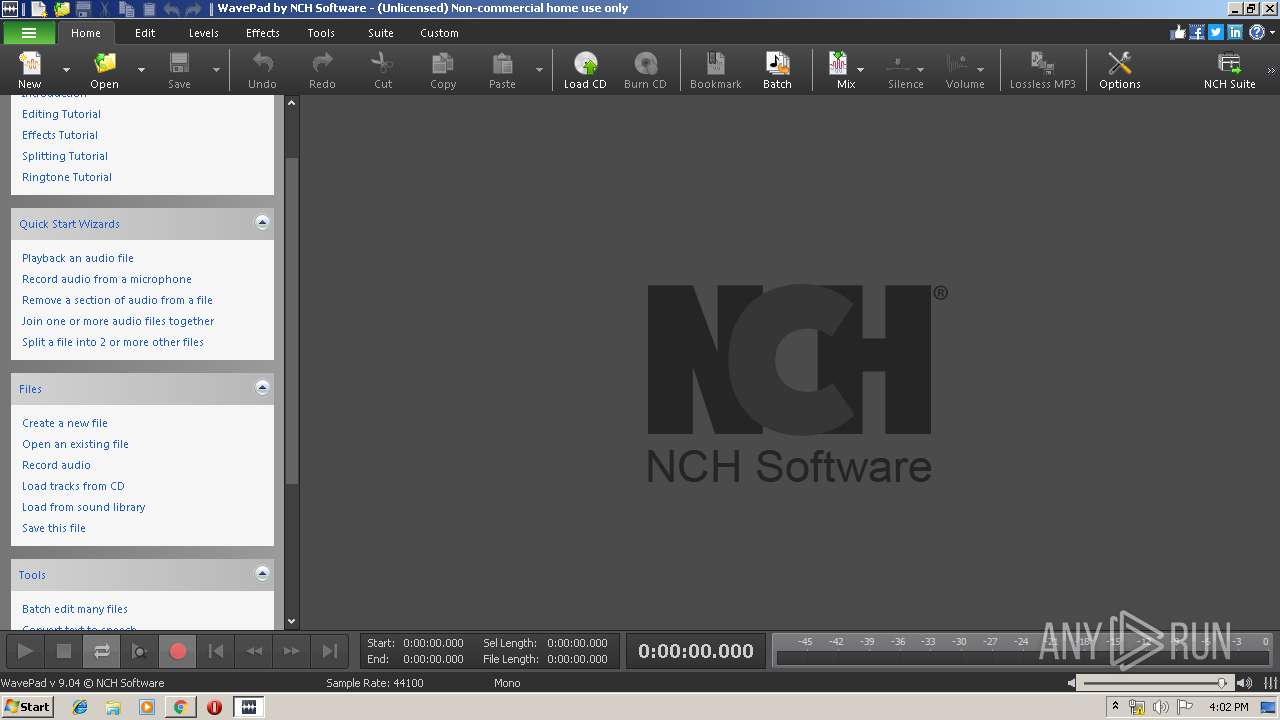This screenshot has width=1280, height=720.
Task: Open the Save button dropdown arrow
Action: 216,69
